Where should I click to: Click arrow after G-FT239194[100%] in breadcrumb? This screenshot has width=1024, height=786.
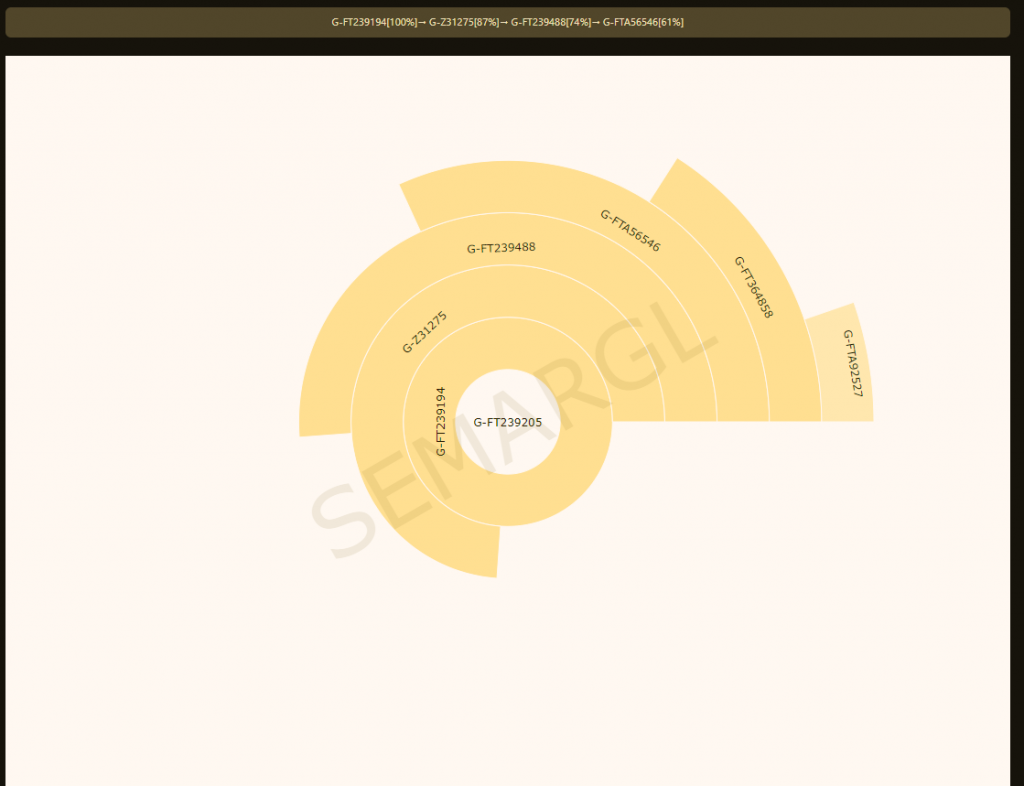click(x=422, y=22)
